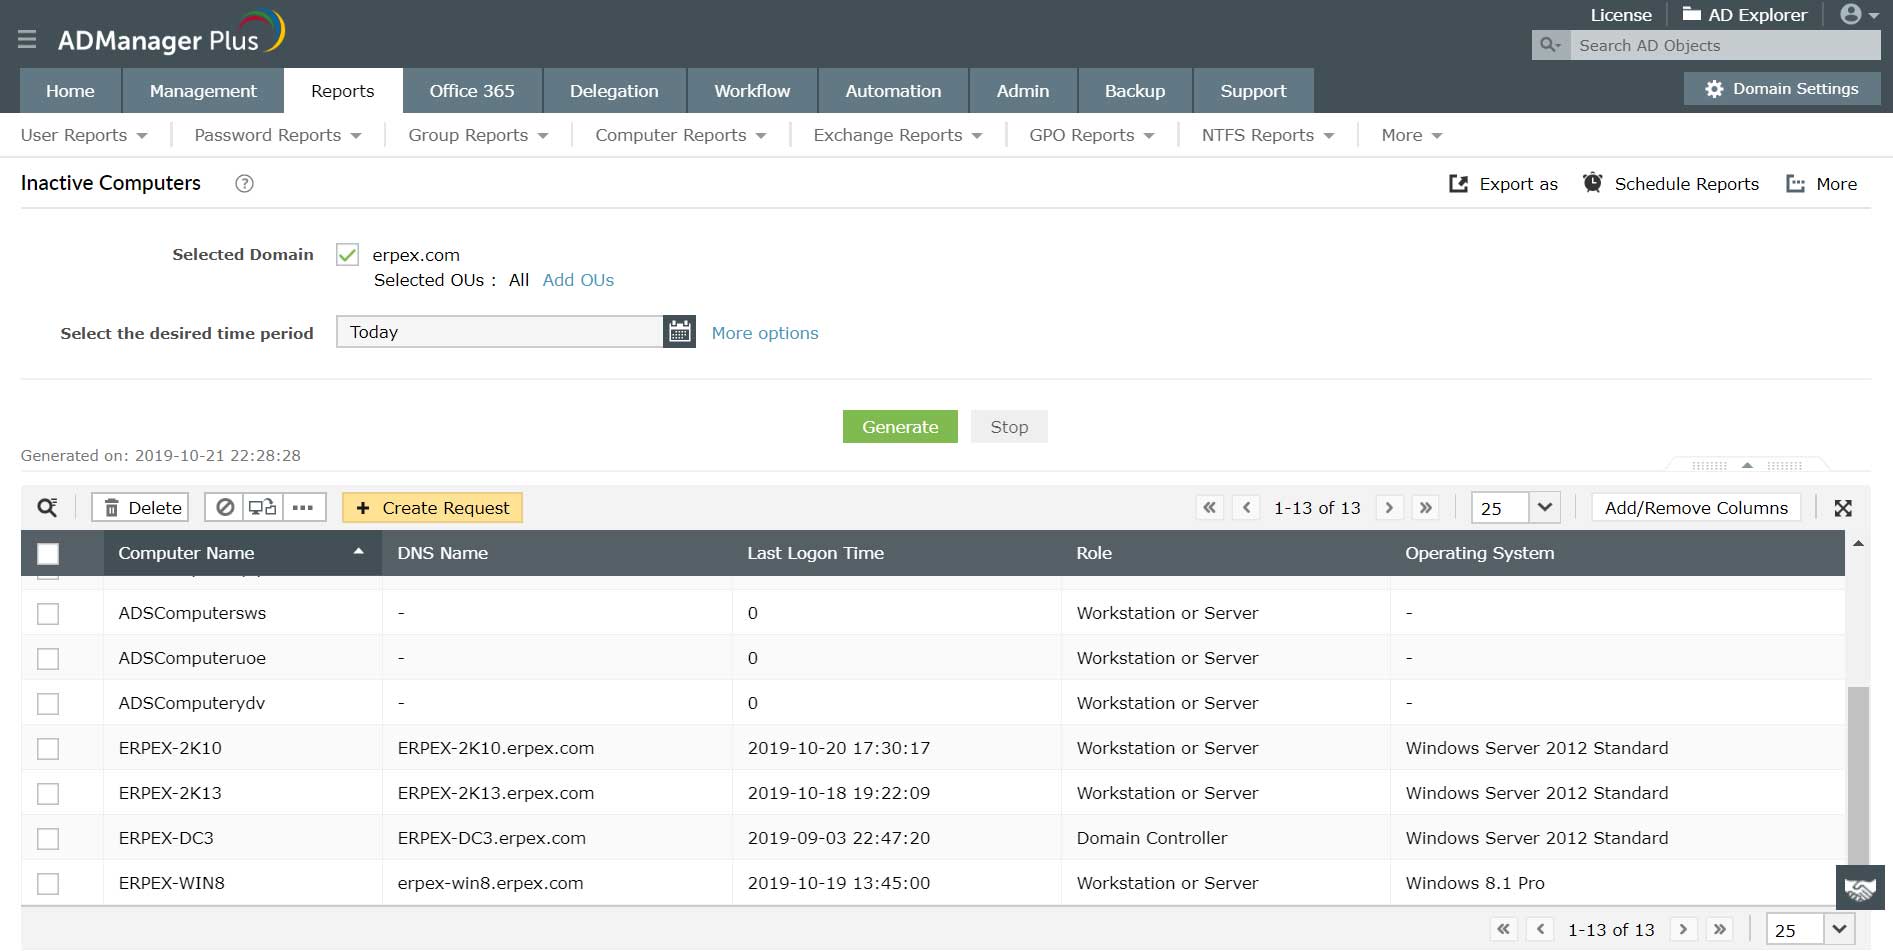This screenshot has height=951, width=1893.
Task: Switch to the Automation tab
Action: [893, 91]
